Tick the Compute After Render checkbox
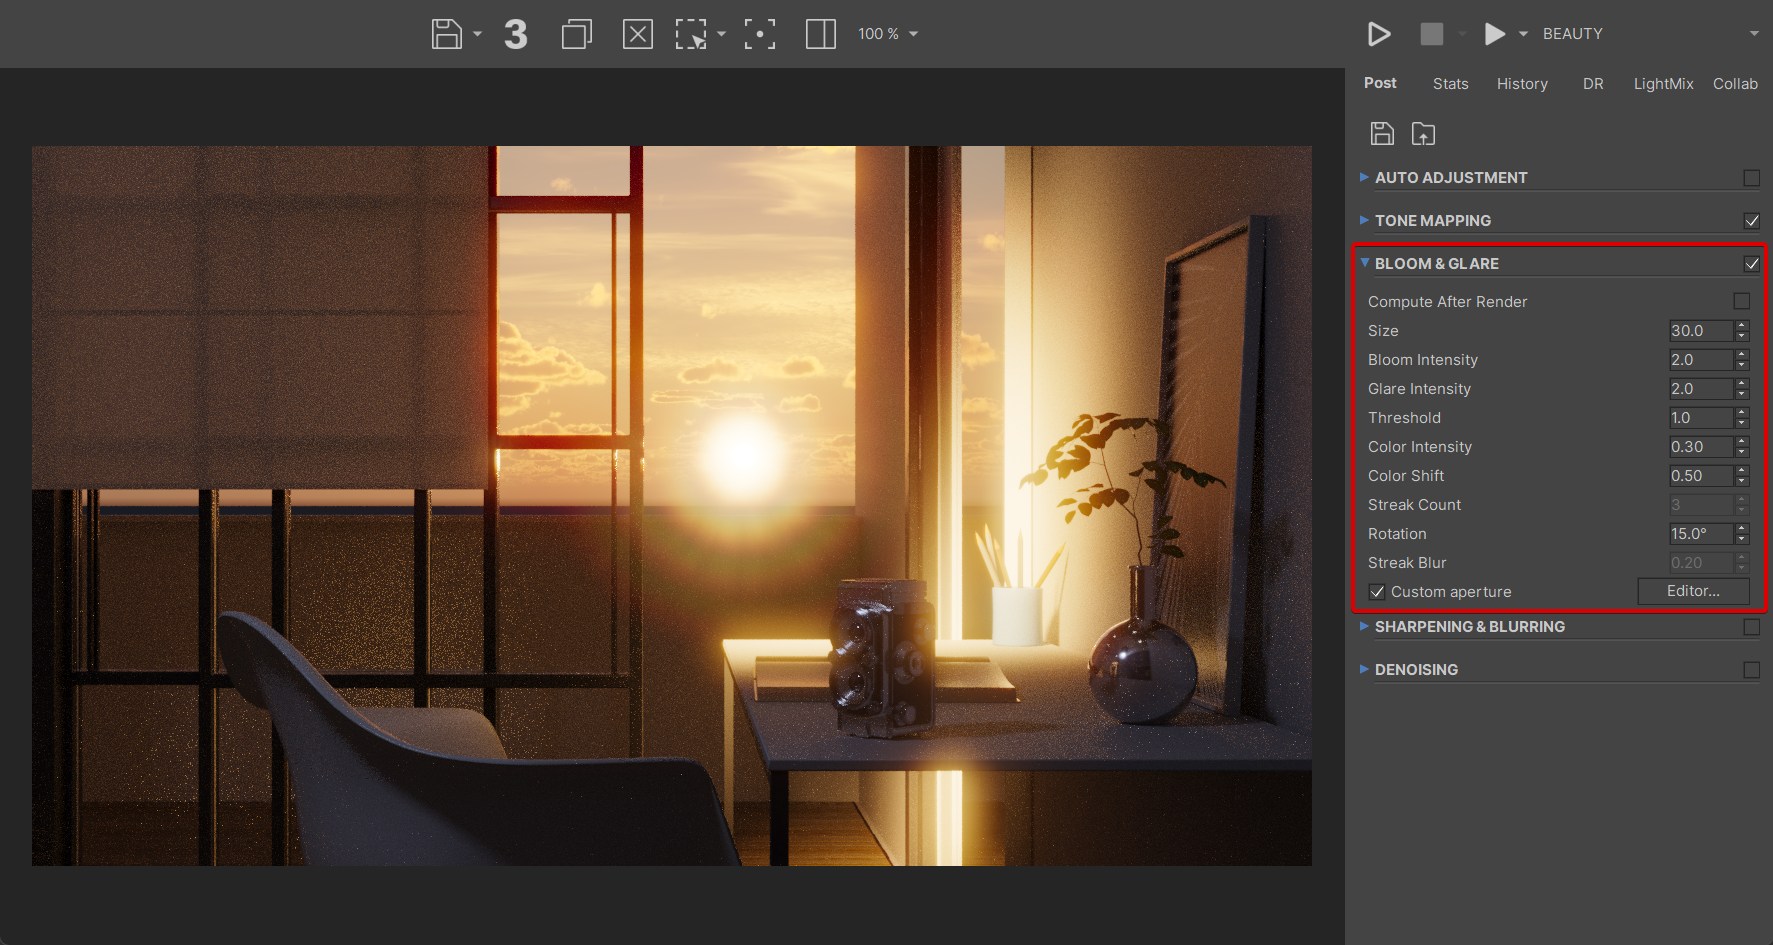The image size is (1773, 945). point(1741,301)
